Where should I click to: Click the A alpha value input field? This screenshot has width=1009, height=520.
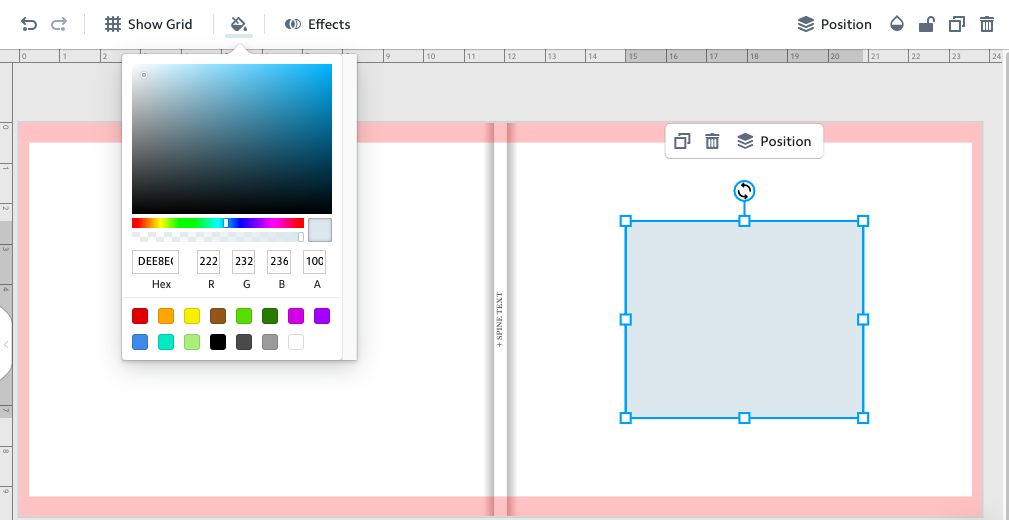314,262
